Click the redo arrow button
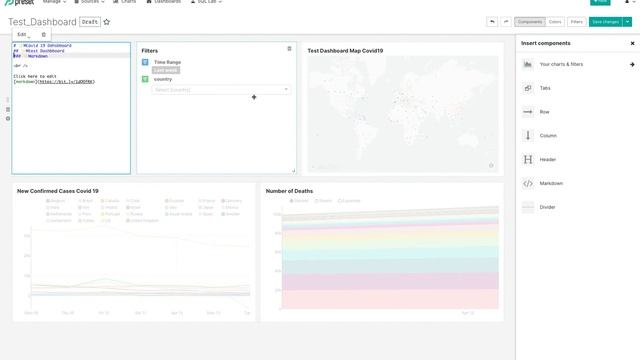The width and height of the screenshot is (640, 360). pos(506,22)
